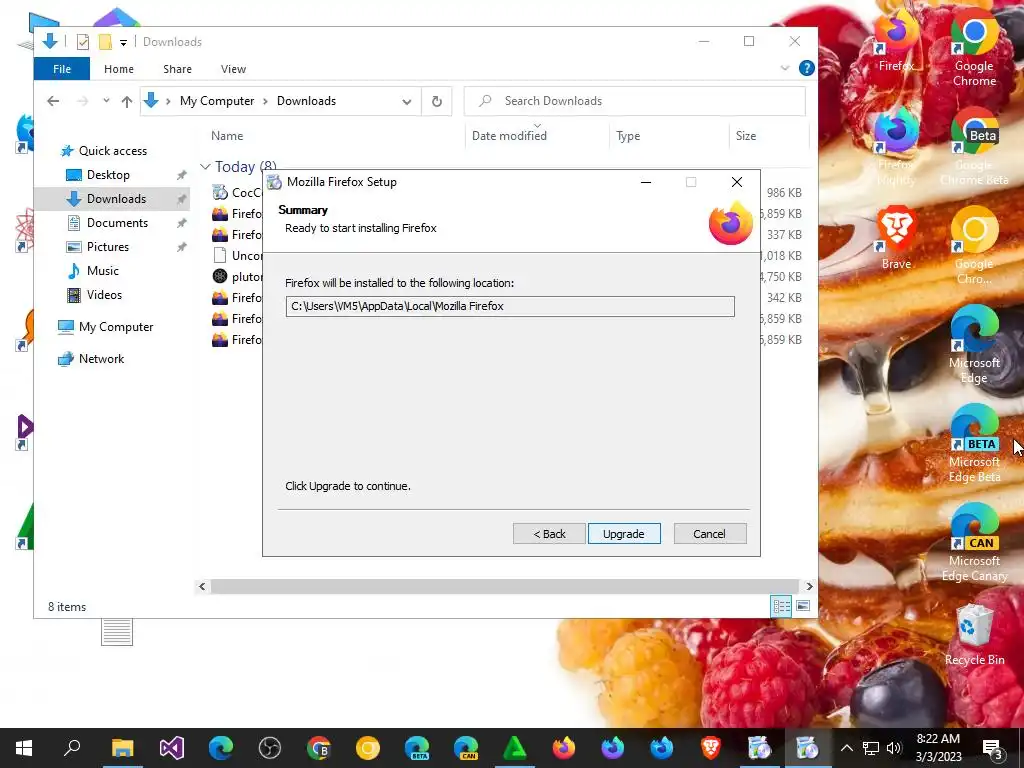Screen dimensions: 1024x768
Task: Open Visual Studio from taskbar
Action: coord(172,748)
